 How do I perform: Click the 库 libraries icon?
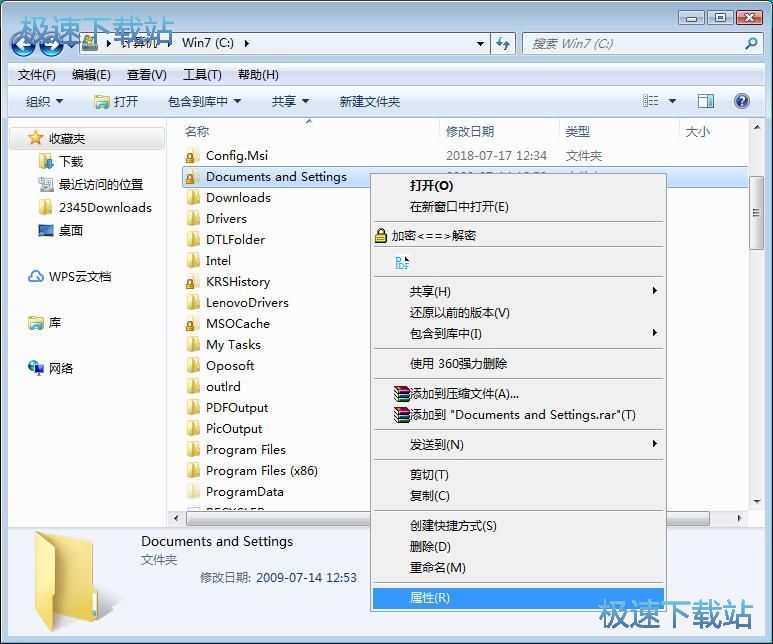(x=35, y=322)
